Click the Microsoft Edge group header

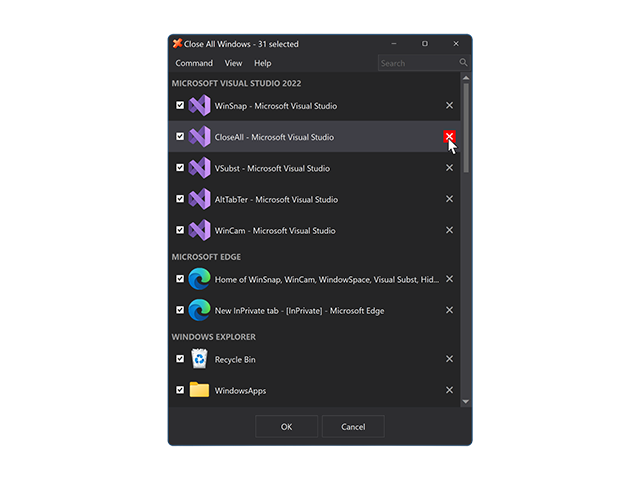coord(206,257)
